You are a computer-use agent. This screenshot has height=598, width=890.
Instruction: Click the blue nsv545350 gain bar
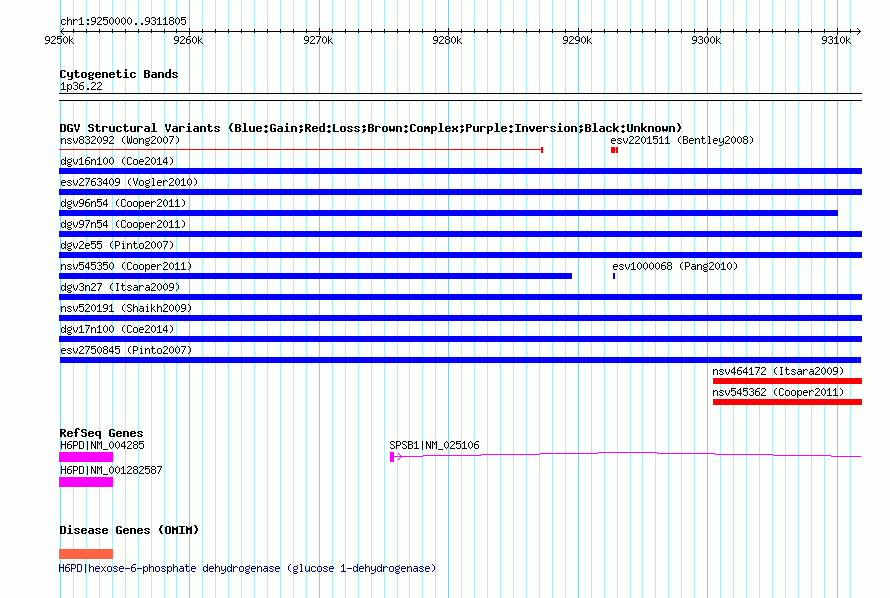pyautogui.click(x=315, y=276)
